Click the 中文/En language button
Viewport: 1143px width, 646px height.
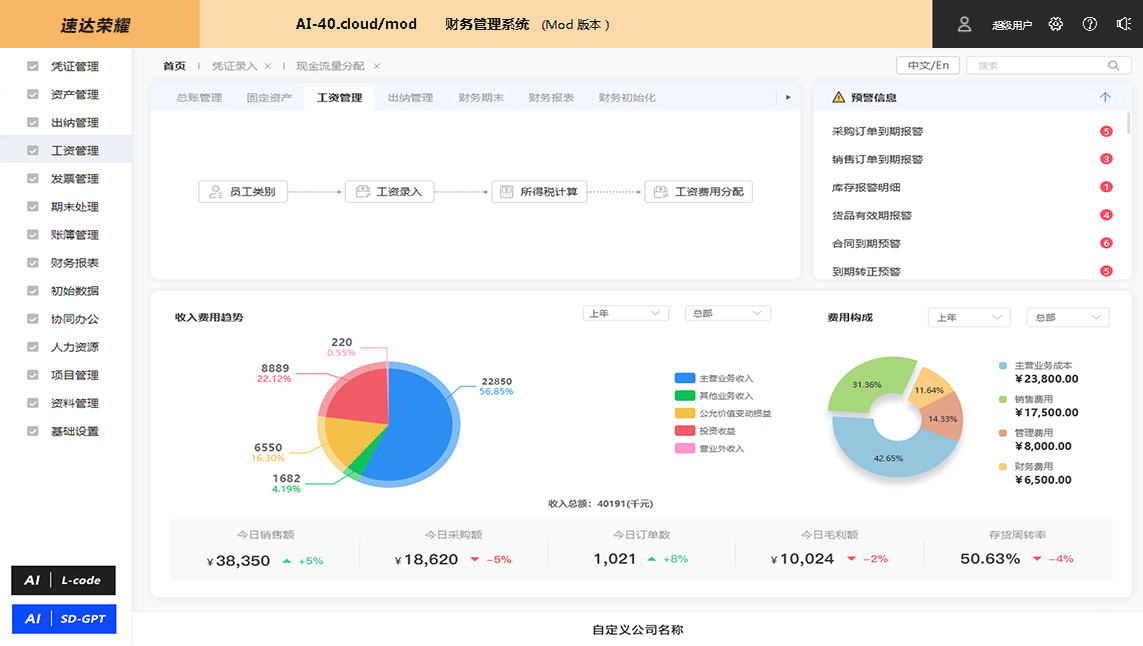(x=928, y=66)
